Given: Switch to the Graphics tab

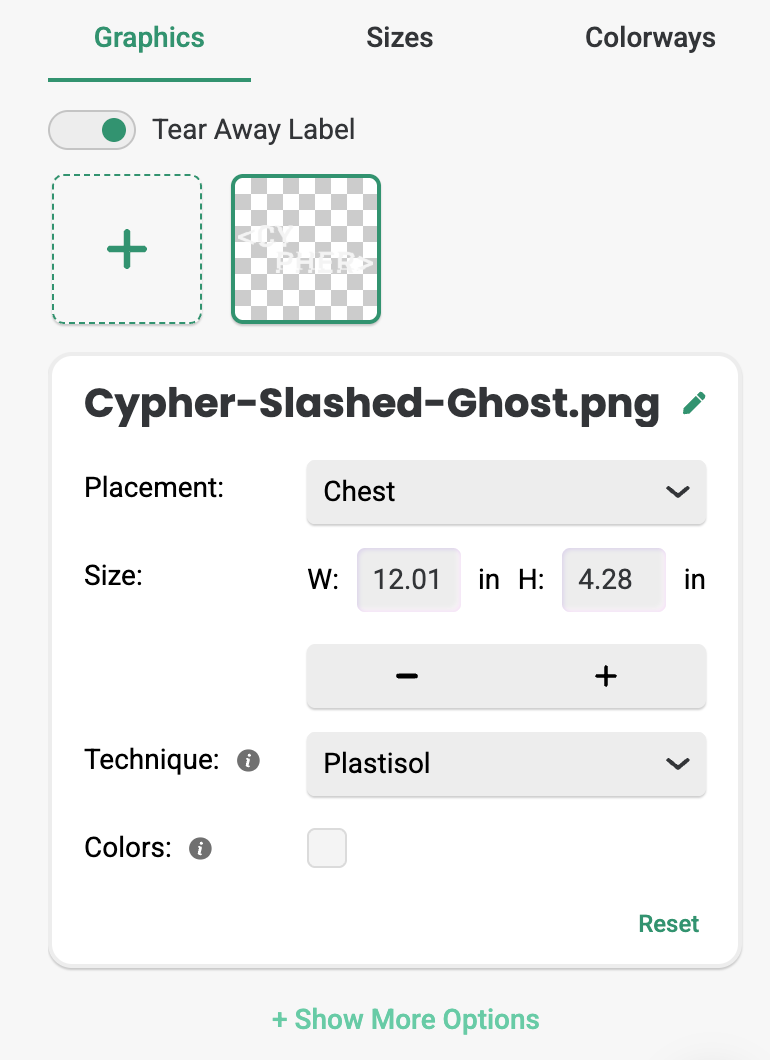Looking at the screenshot, I should point(149,38).
